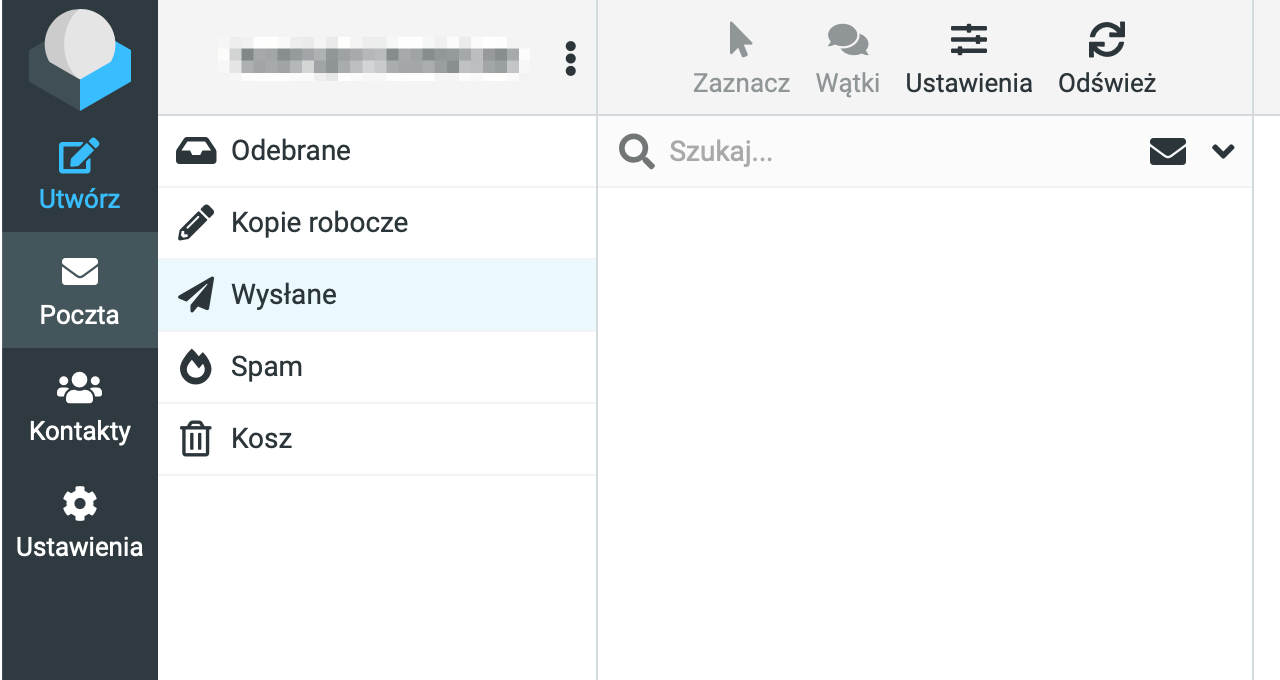This screenshot has width=1280, height=680.
Task: Open the Spam folder
Action: tap(377, 367)
